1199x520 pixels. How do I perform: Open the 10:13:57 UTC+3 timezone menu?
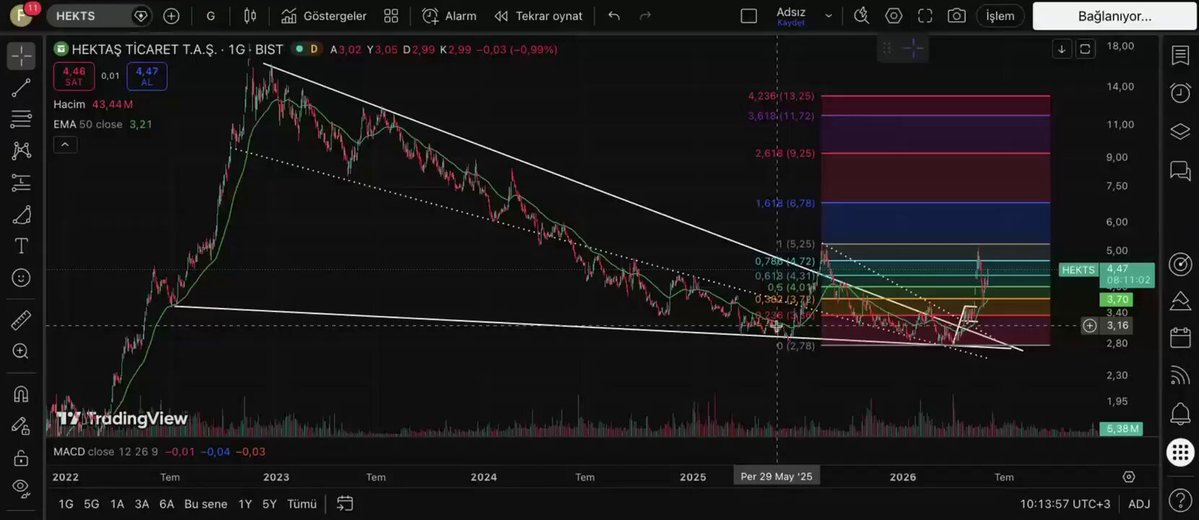(1065, 504)
